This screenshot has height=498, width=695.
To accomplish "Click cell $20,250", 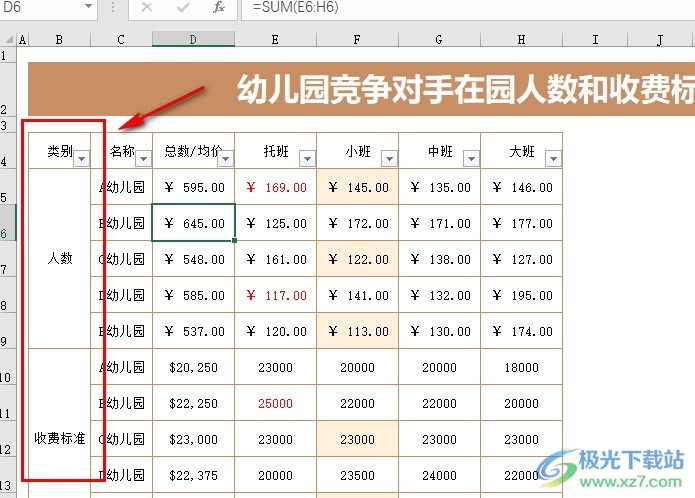I will pos(193,367).
